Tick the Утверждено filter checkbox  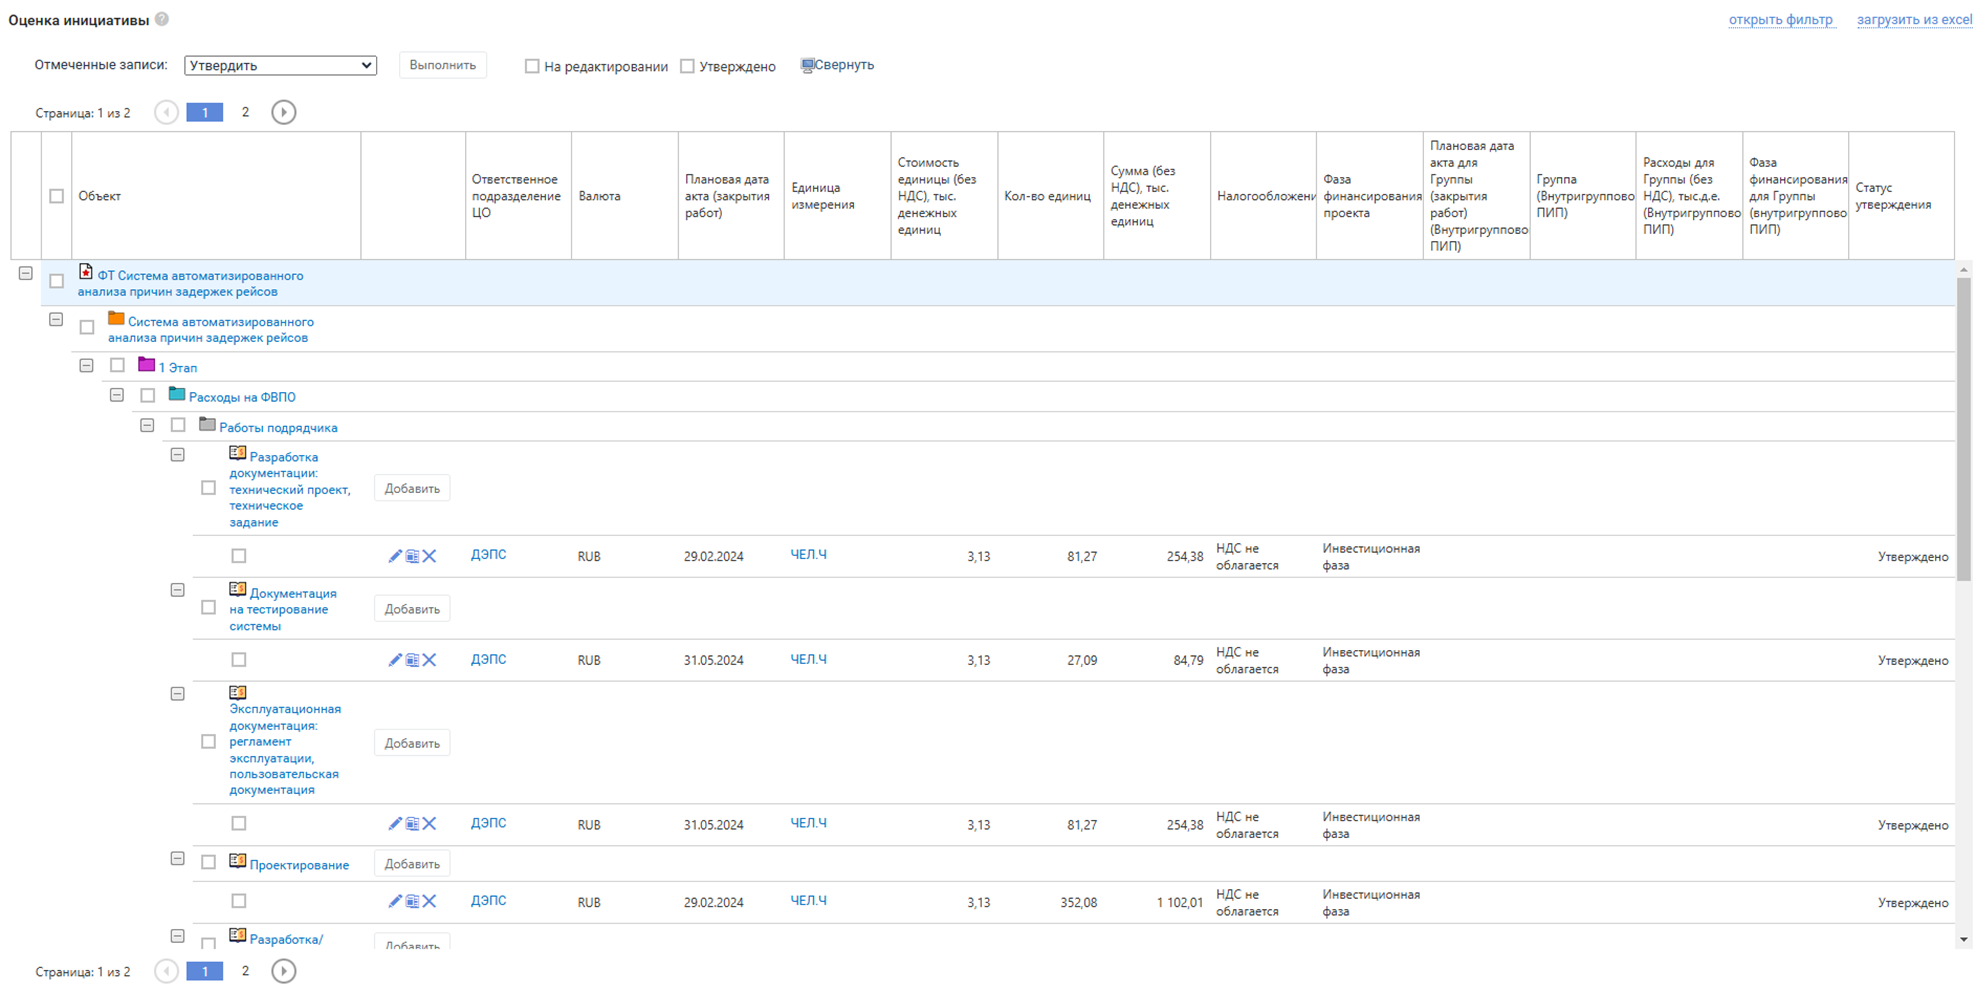coord(687,66)
